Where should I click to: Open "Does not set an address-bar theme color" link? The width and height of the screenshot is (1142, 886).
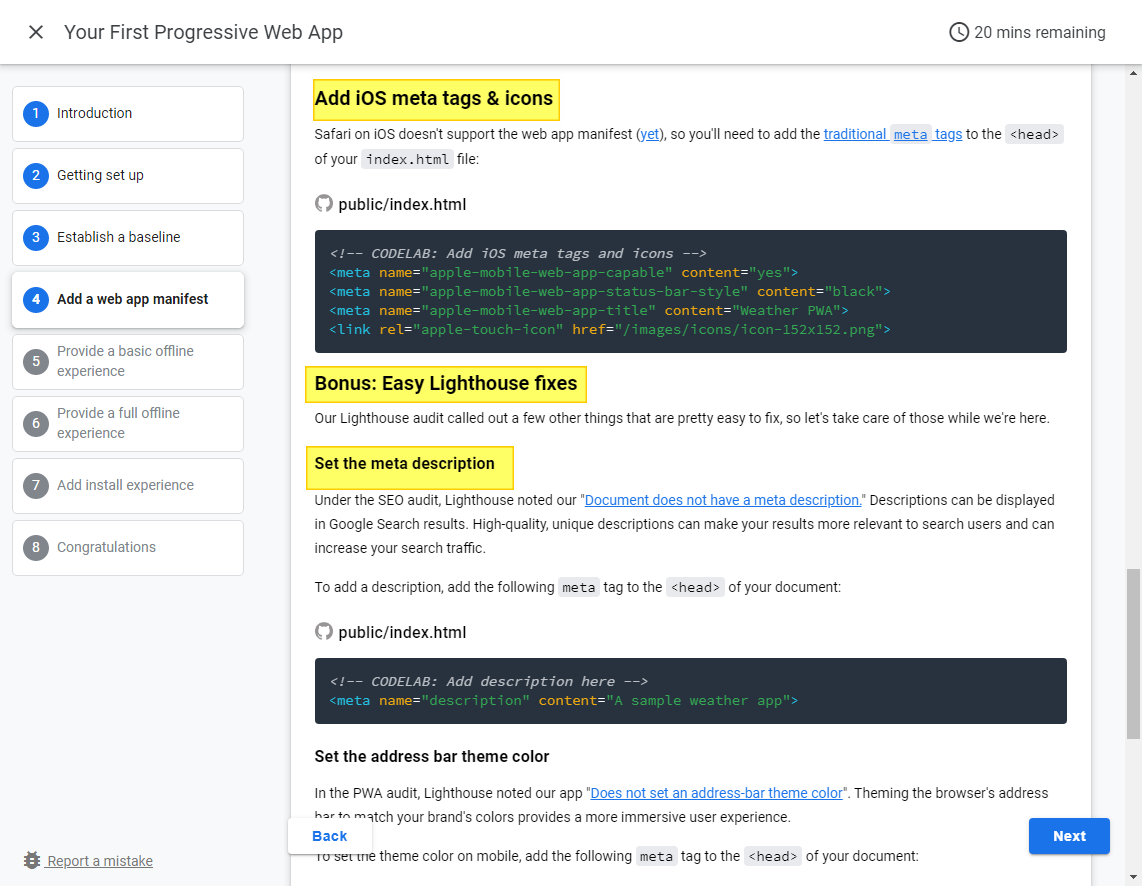tap(716, 793)
